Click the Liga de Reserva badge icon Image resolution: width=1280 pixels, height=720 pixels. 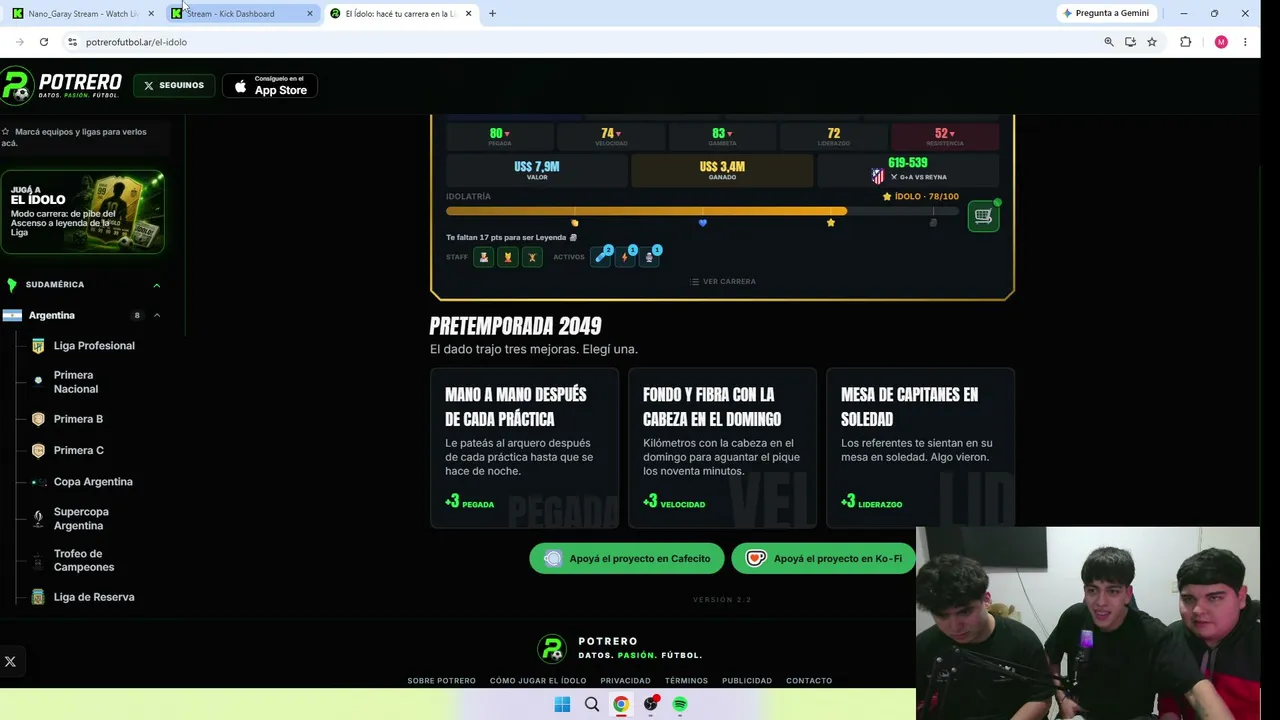(38, 597)
